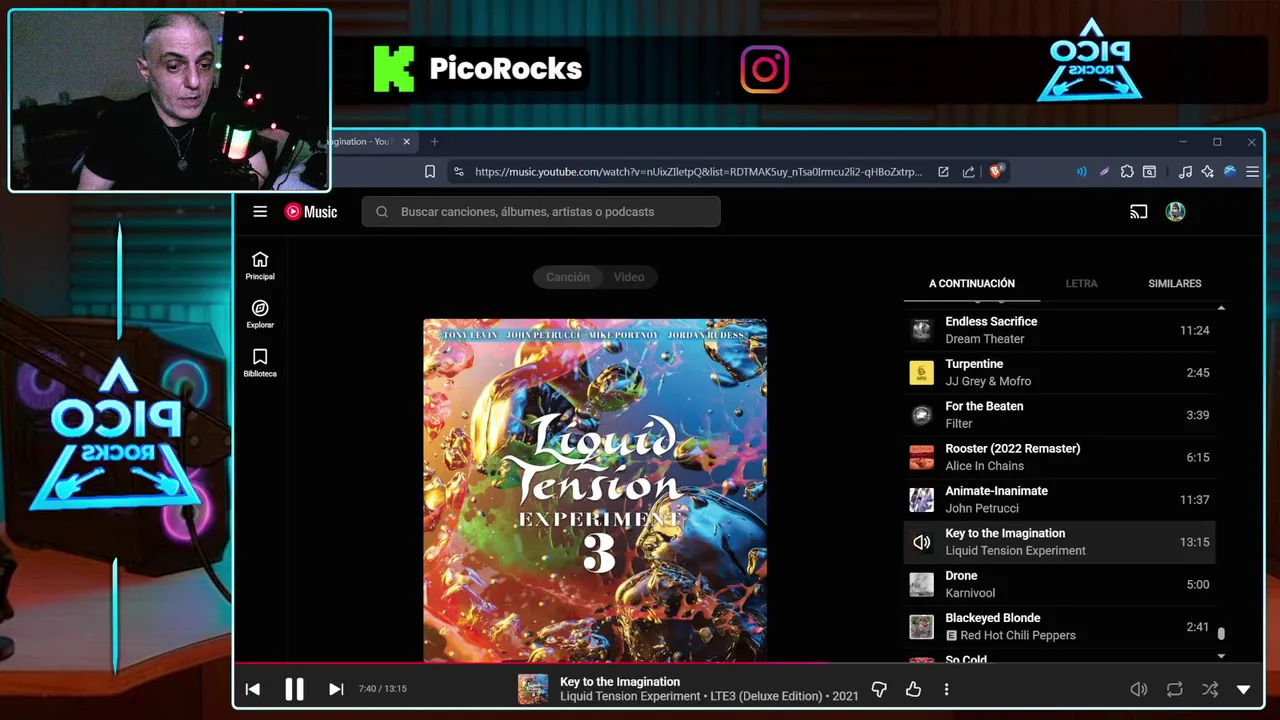Select the A CONTINUACIÓN tab
This screenshot has height=720, width=1280.
point(972,284)
